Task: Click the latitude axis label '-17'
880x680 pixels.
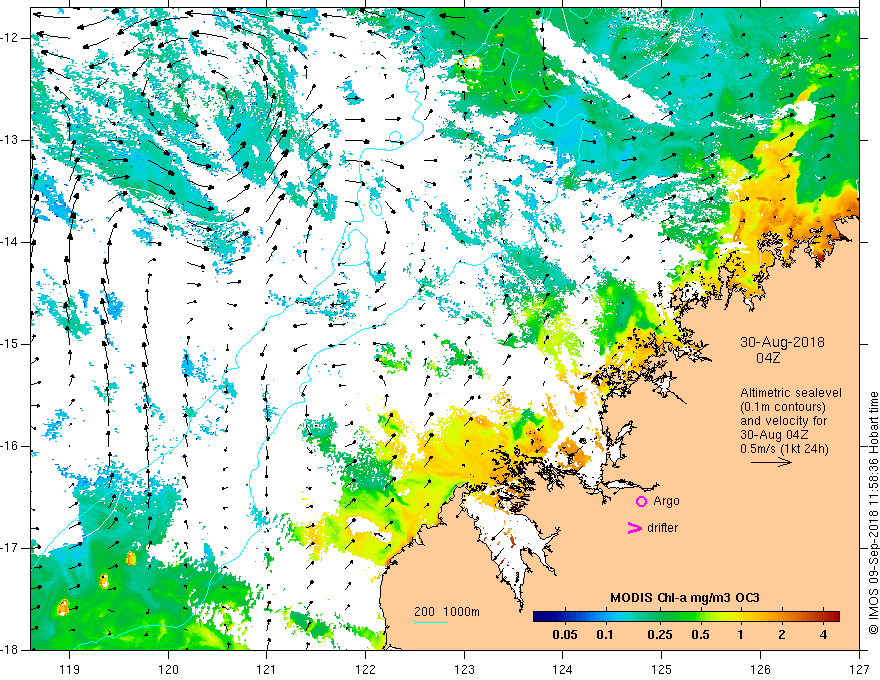Action: tap(11, 548)
